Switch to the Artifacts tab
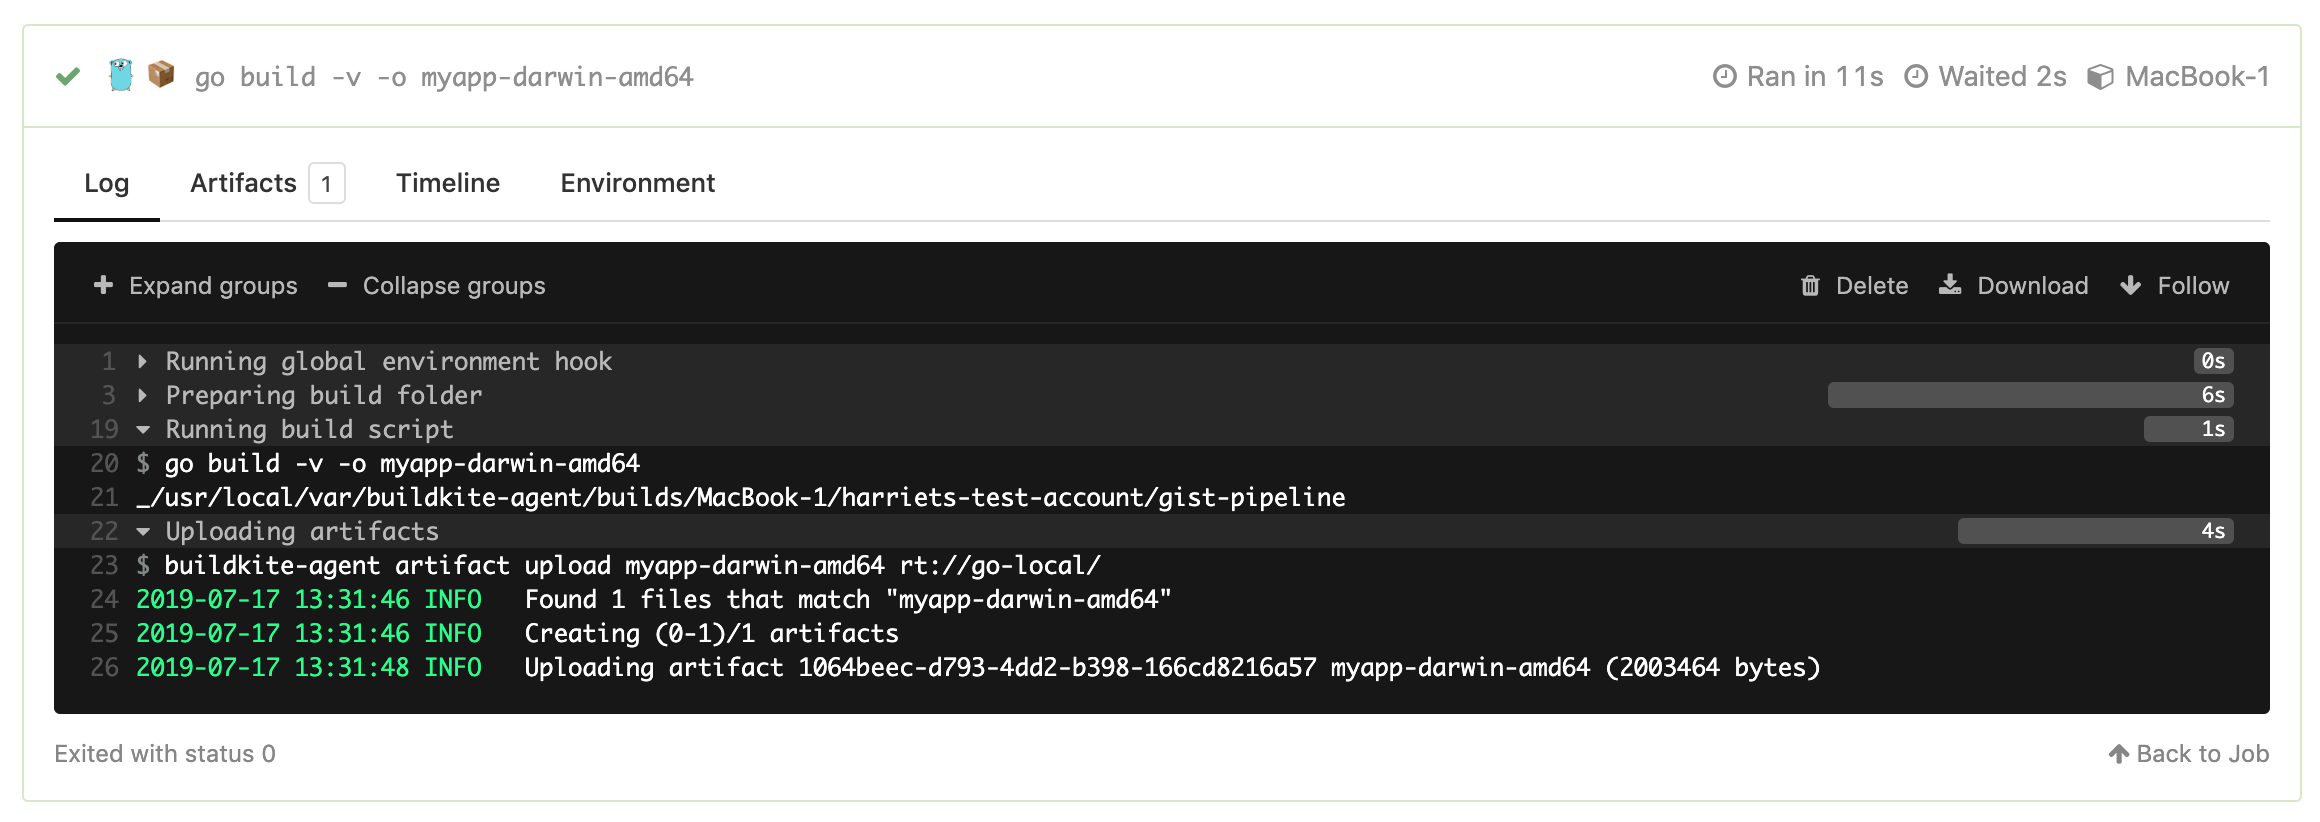Image resolution: width=2320 pixels, height=822 pixels. click(x=242, y=183)
